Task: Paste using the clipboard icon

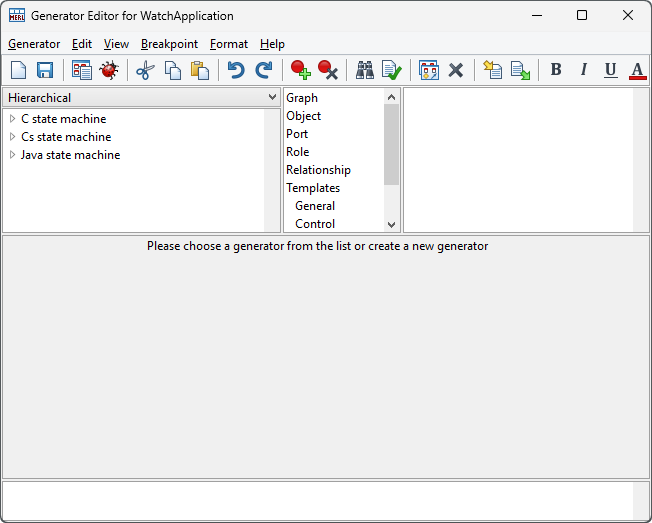Action: [200, 70]
